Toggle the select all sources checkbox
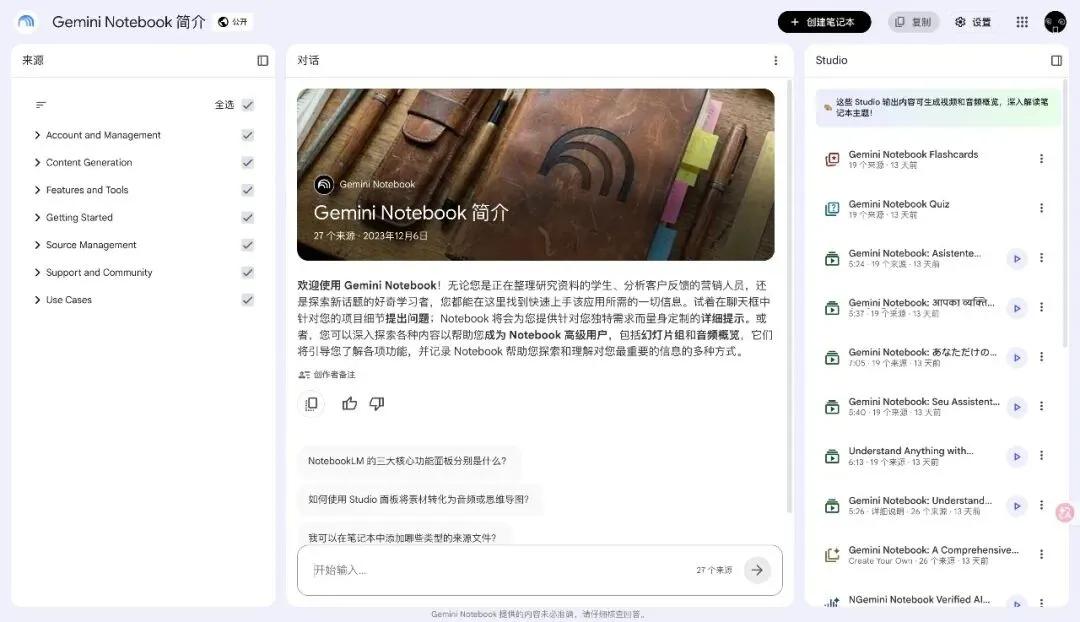This screenshot has width=1080, height=622. (248, 105)
